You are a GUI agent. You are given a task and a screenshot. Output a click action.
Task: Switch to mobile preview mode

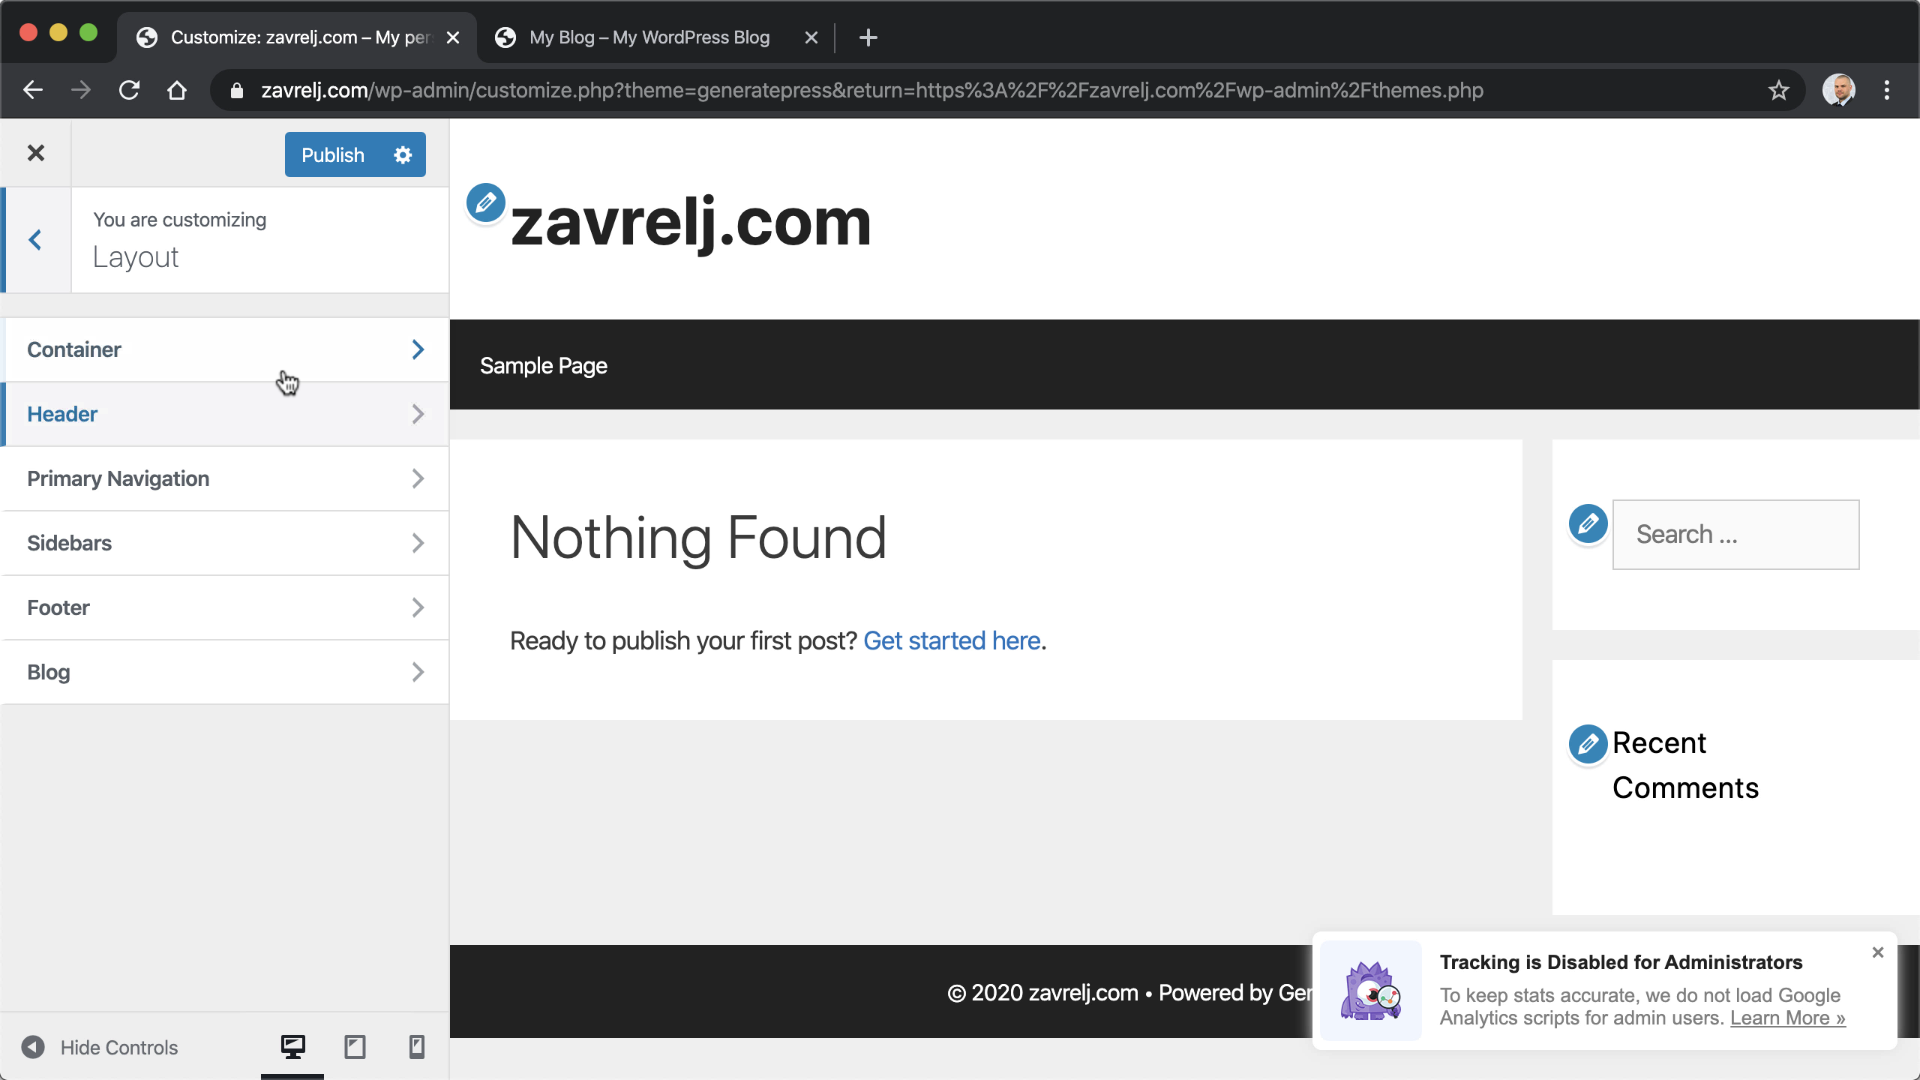click(x=417, y=1047)
